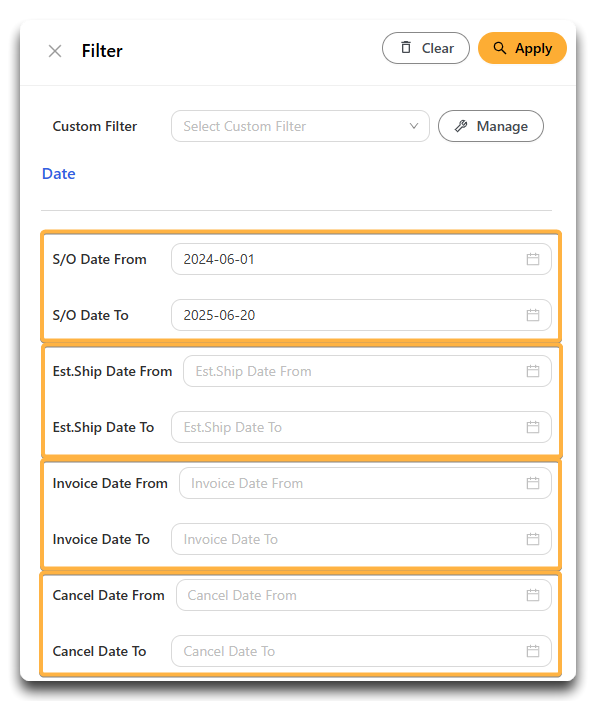Screen dimensions: 596x701
Task: Close the Filter panel with X icon
Action: click(x=55, y=51)
